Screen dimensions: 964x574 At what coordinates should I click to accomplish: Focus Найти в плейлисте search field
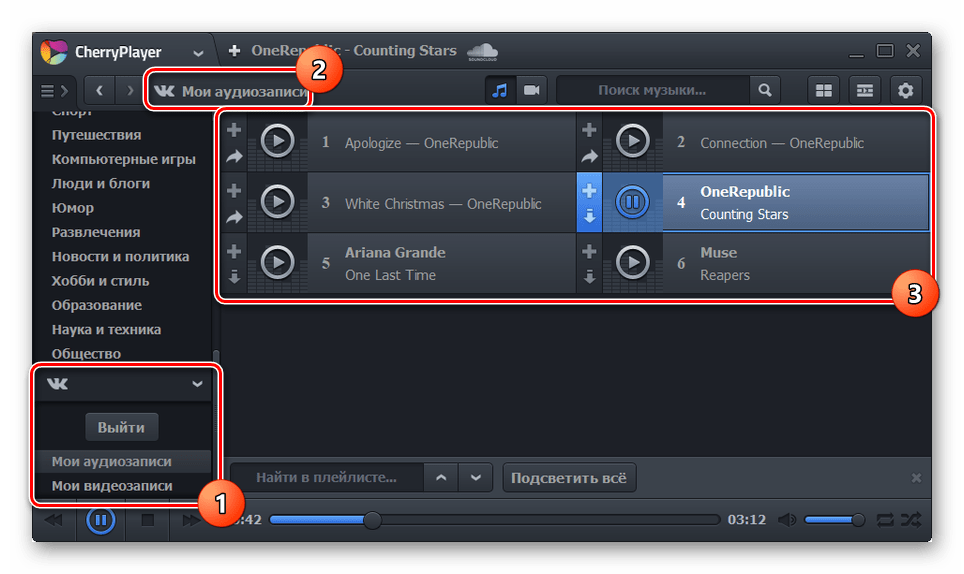(327, 478)
